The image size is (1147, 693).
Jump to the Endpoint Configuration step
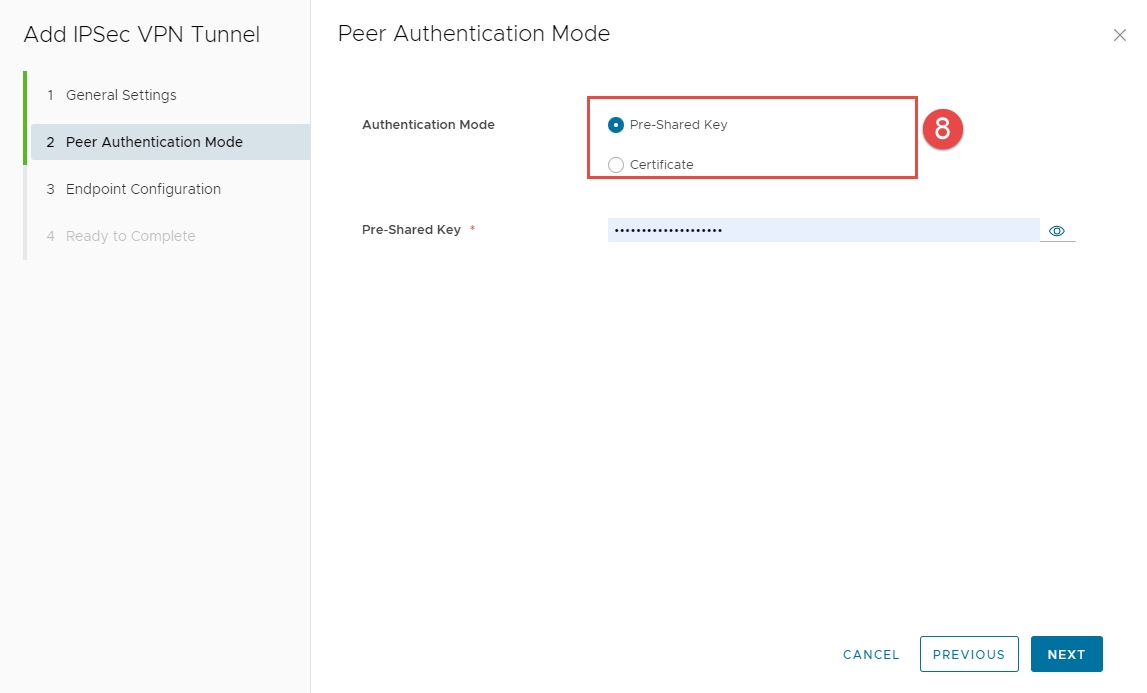pyautogui.click(x=143, y=189)
